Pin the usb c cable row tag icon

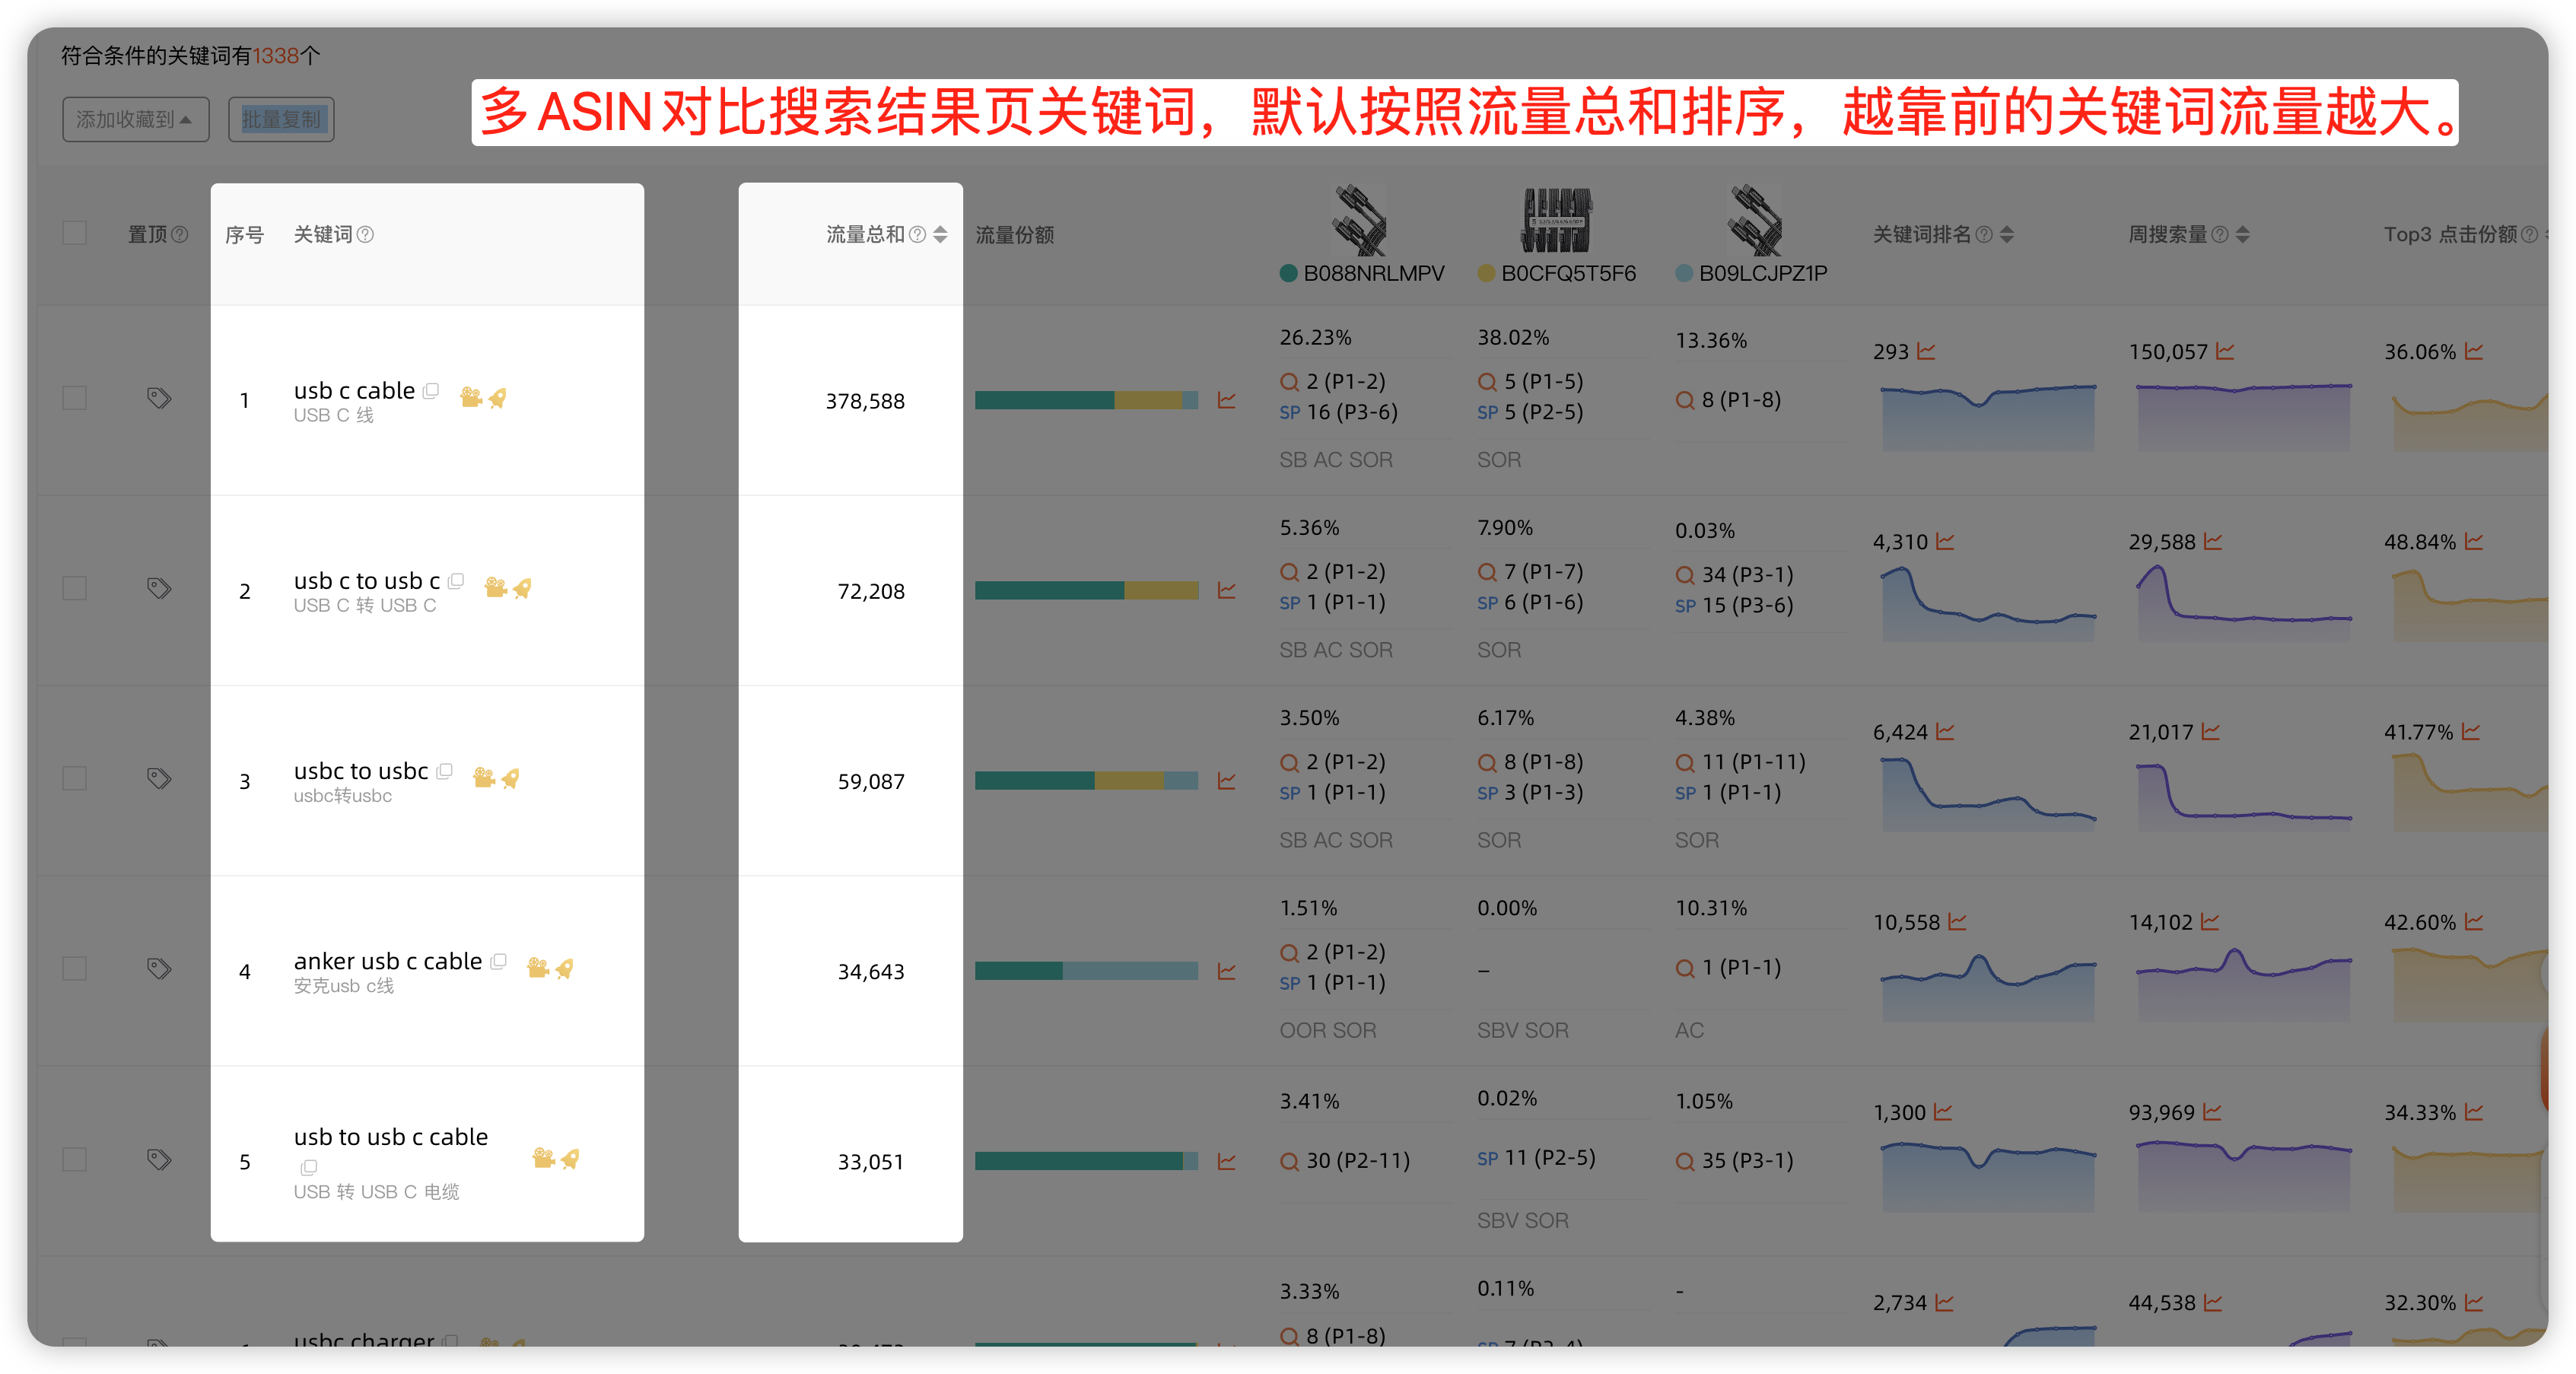pos(159,398)
